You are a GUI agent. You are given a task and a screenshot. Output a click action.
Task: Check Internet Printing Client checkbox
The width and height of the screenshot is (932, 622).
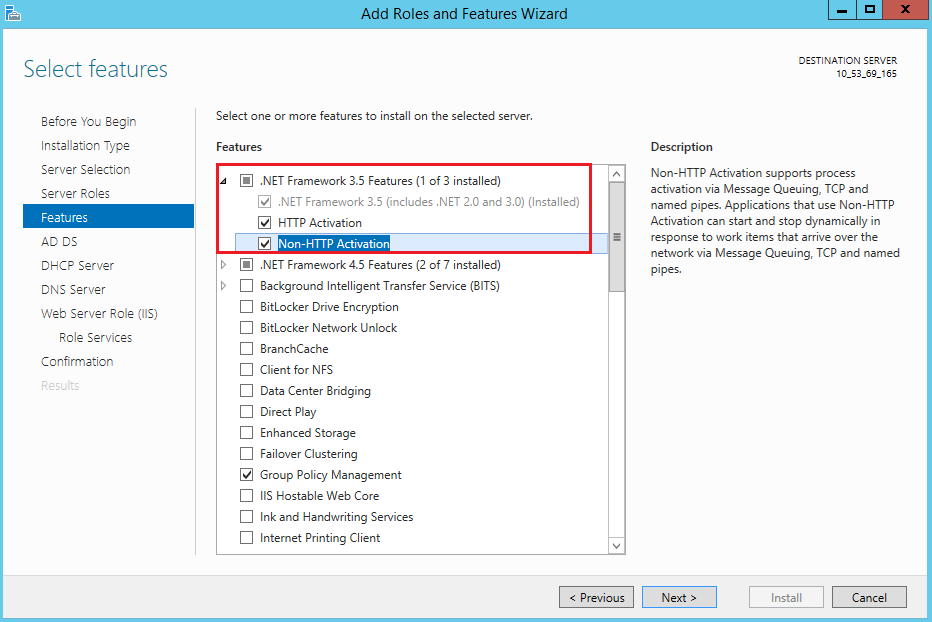pyautogui.click(x=246, y=538)
